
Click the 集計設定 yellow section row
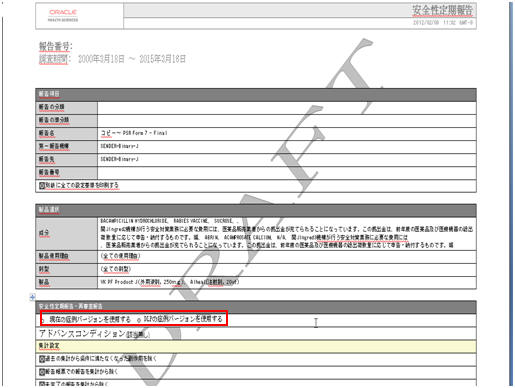(x=256, y=346)
